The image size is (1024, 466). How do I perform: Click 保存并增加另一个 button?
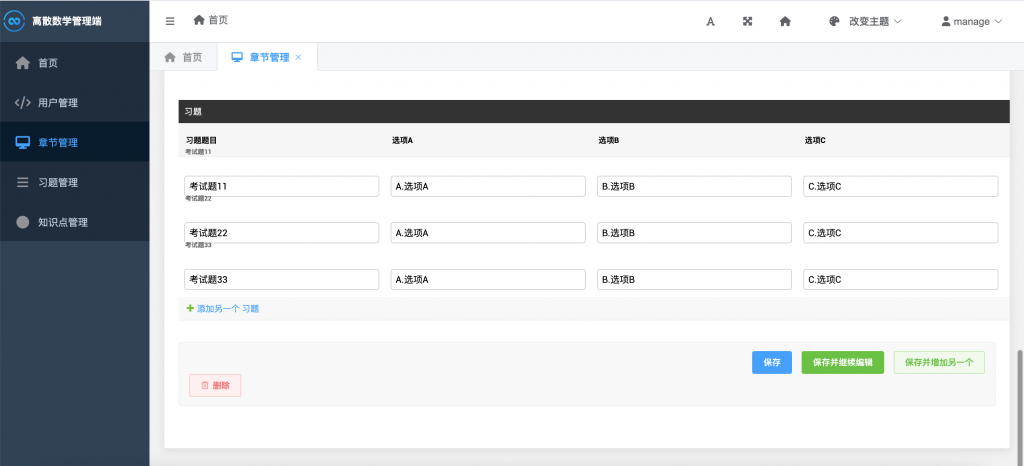point(939,362)
